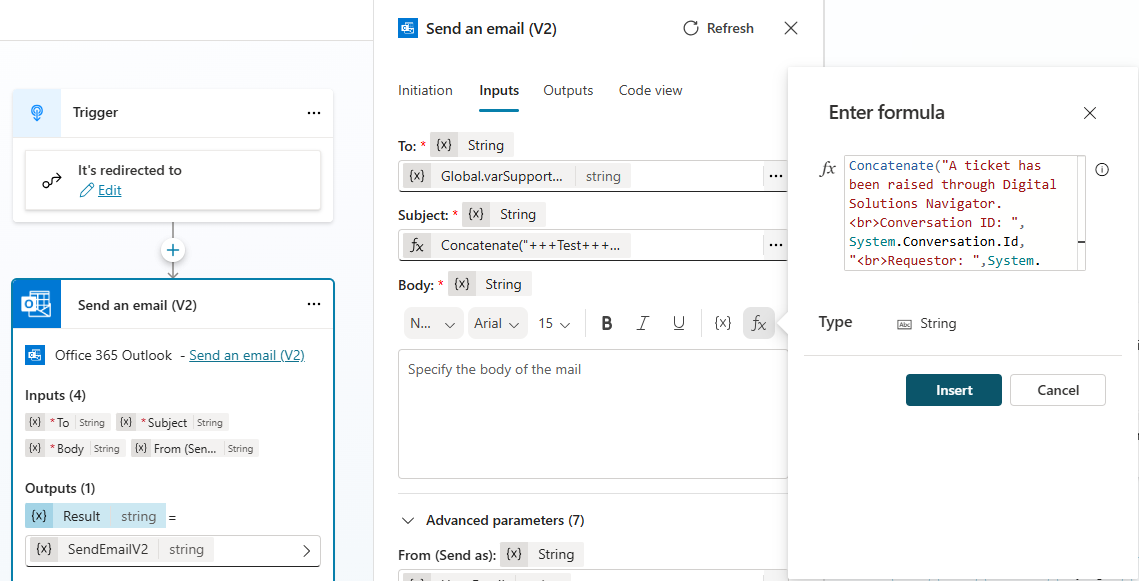Open the To field three-dot options
Screen dimensions: 1139x581
[x=775, y=176]
